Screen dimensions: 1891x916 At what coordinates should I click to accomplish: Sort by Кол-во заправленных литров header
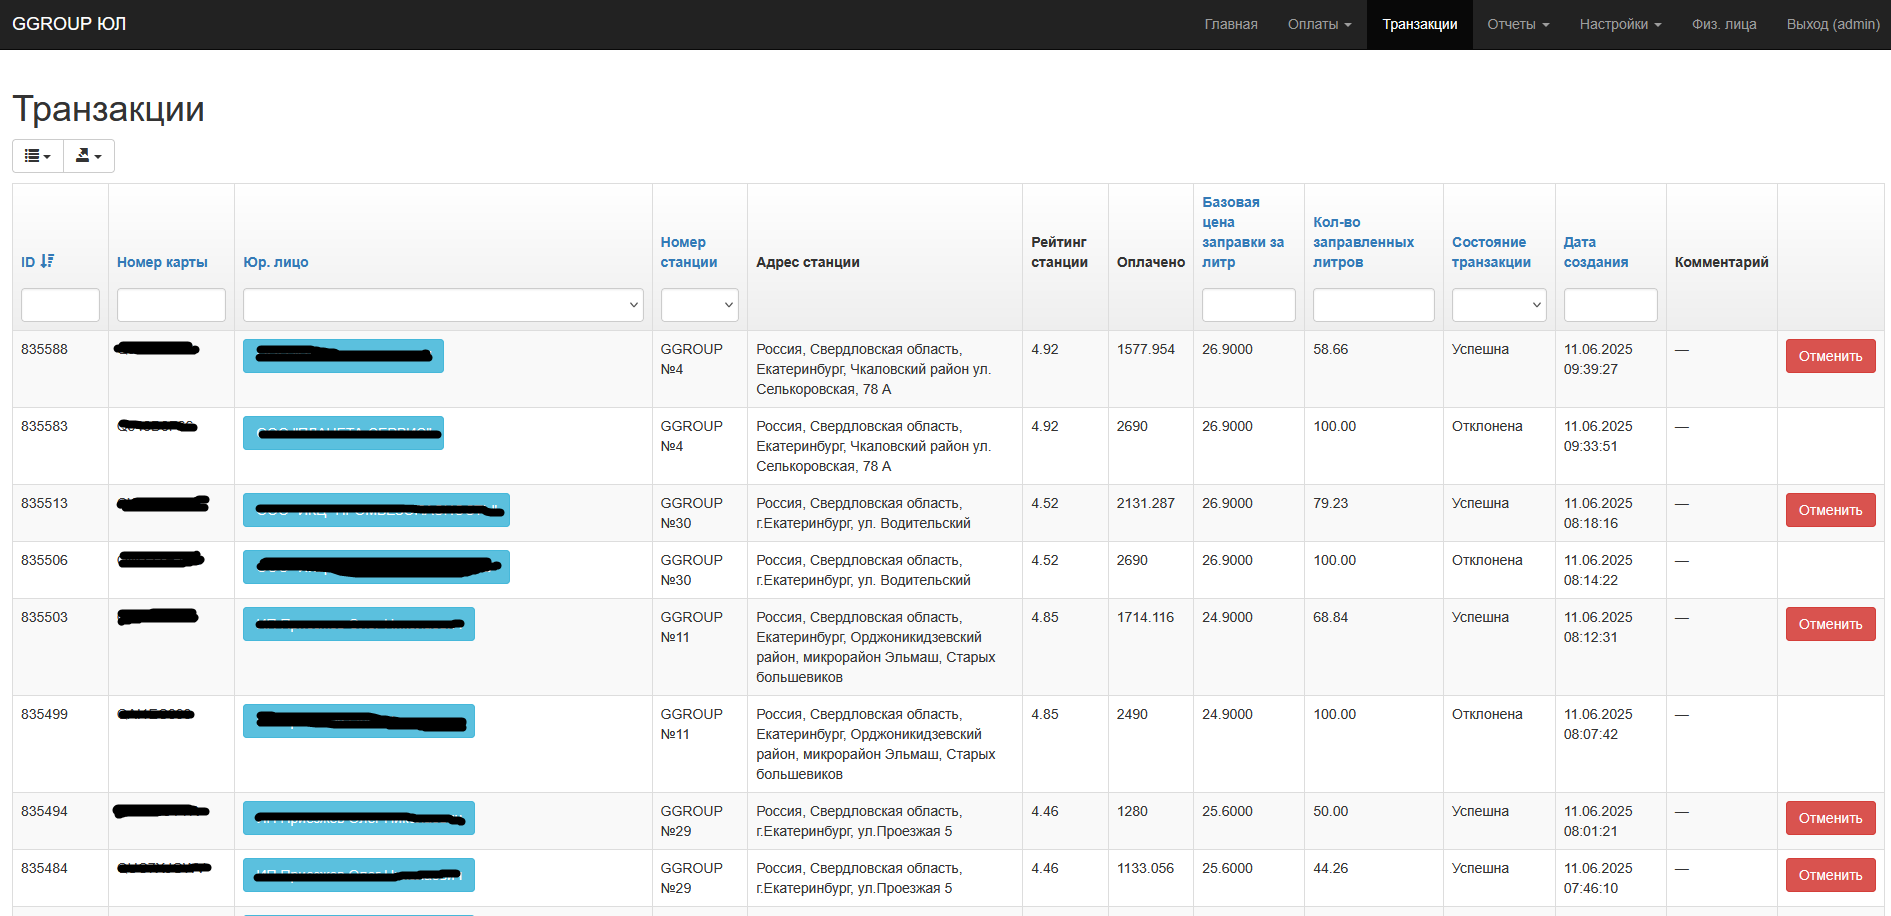(x=1363, y=242)
